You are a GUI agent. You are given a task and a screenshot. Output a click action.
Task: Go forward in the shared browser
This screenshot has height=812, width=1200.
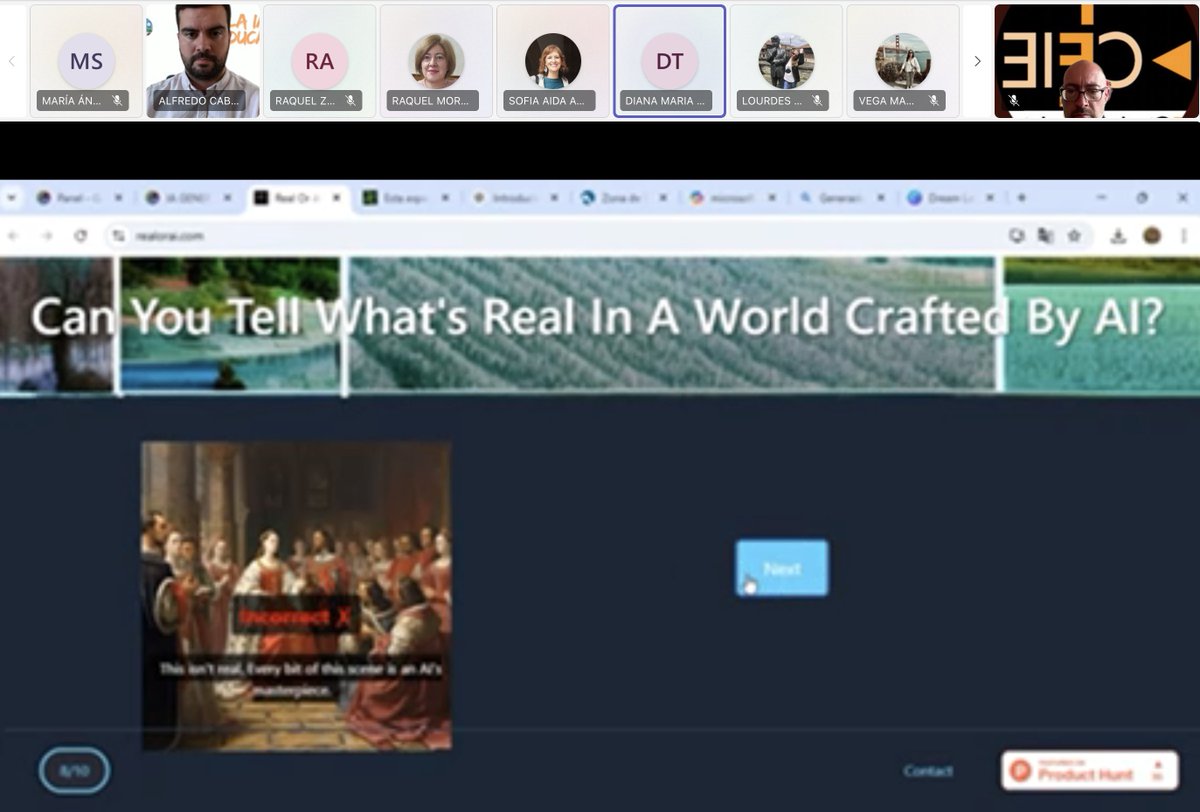47,236
